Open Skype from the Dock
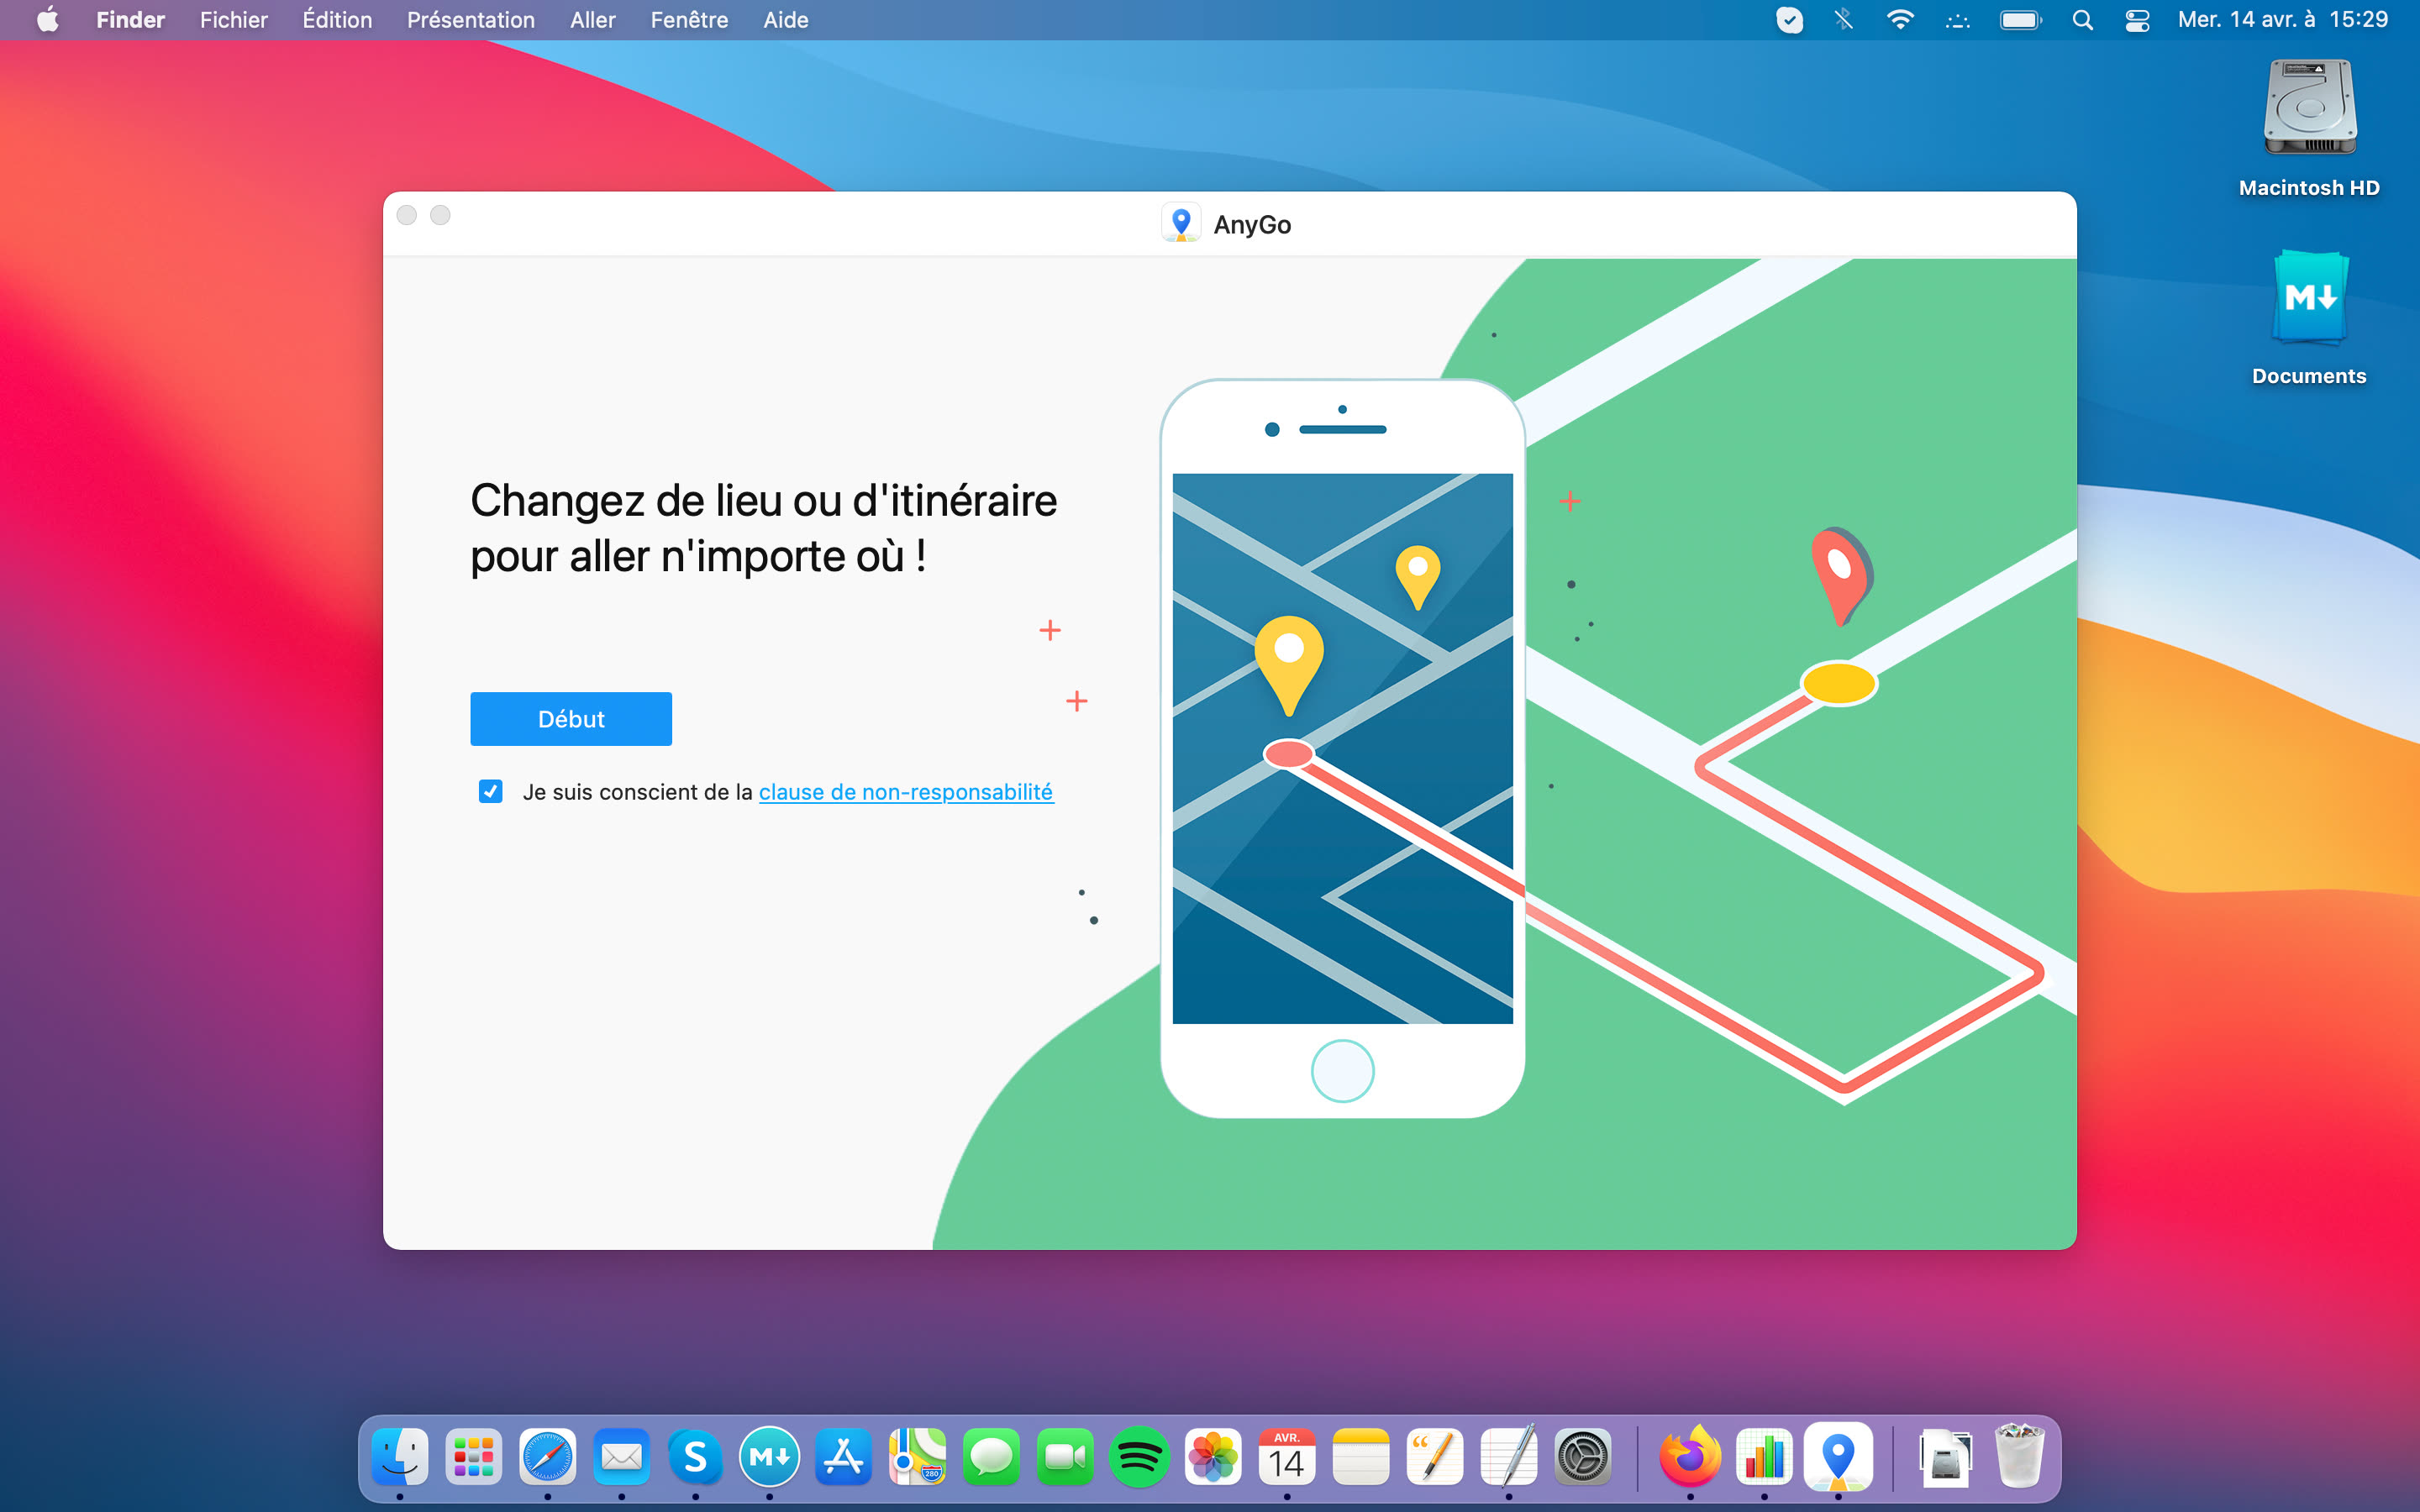The height and width of the screenshot is (1512, 2420). coord(696,1457)
